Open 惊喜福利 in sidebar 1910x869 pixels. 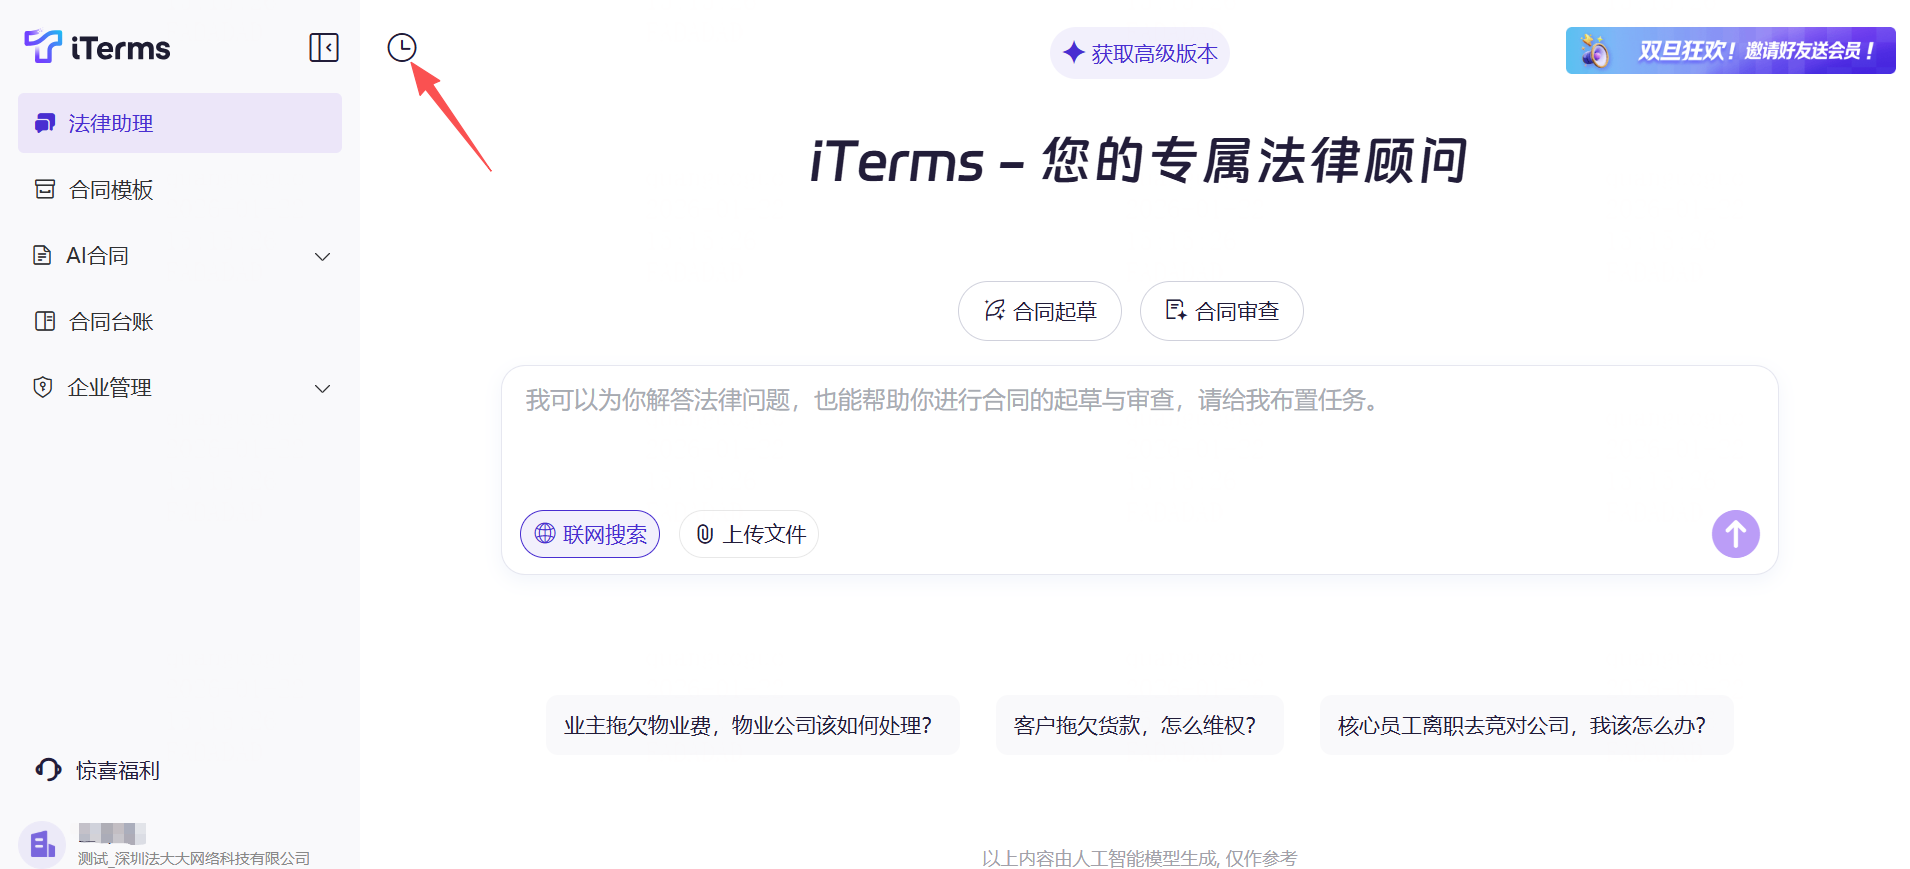coord(98,770)
